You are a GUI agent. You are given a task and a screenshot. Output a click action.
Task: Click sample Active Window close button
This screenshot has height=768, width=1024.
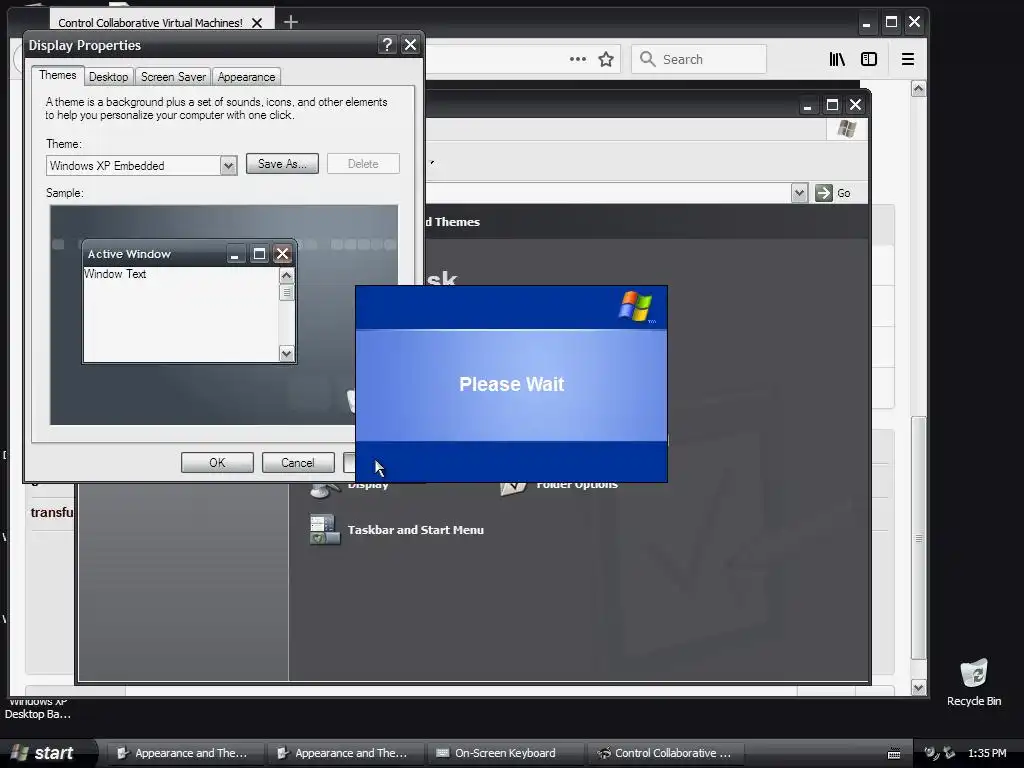[282, 253]
